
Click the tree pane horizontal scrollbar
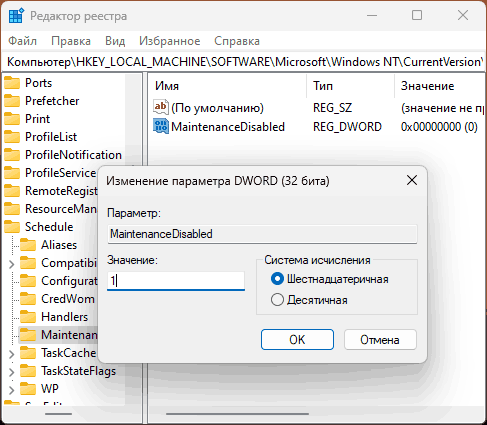tap(59, 414)
